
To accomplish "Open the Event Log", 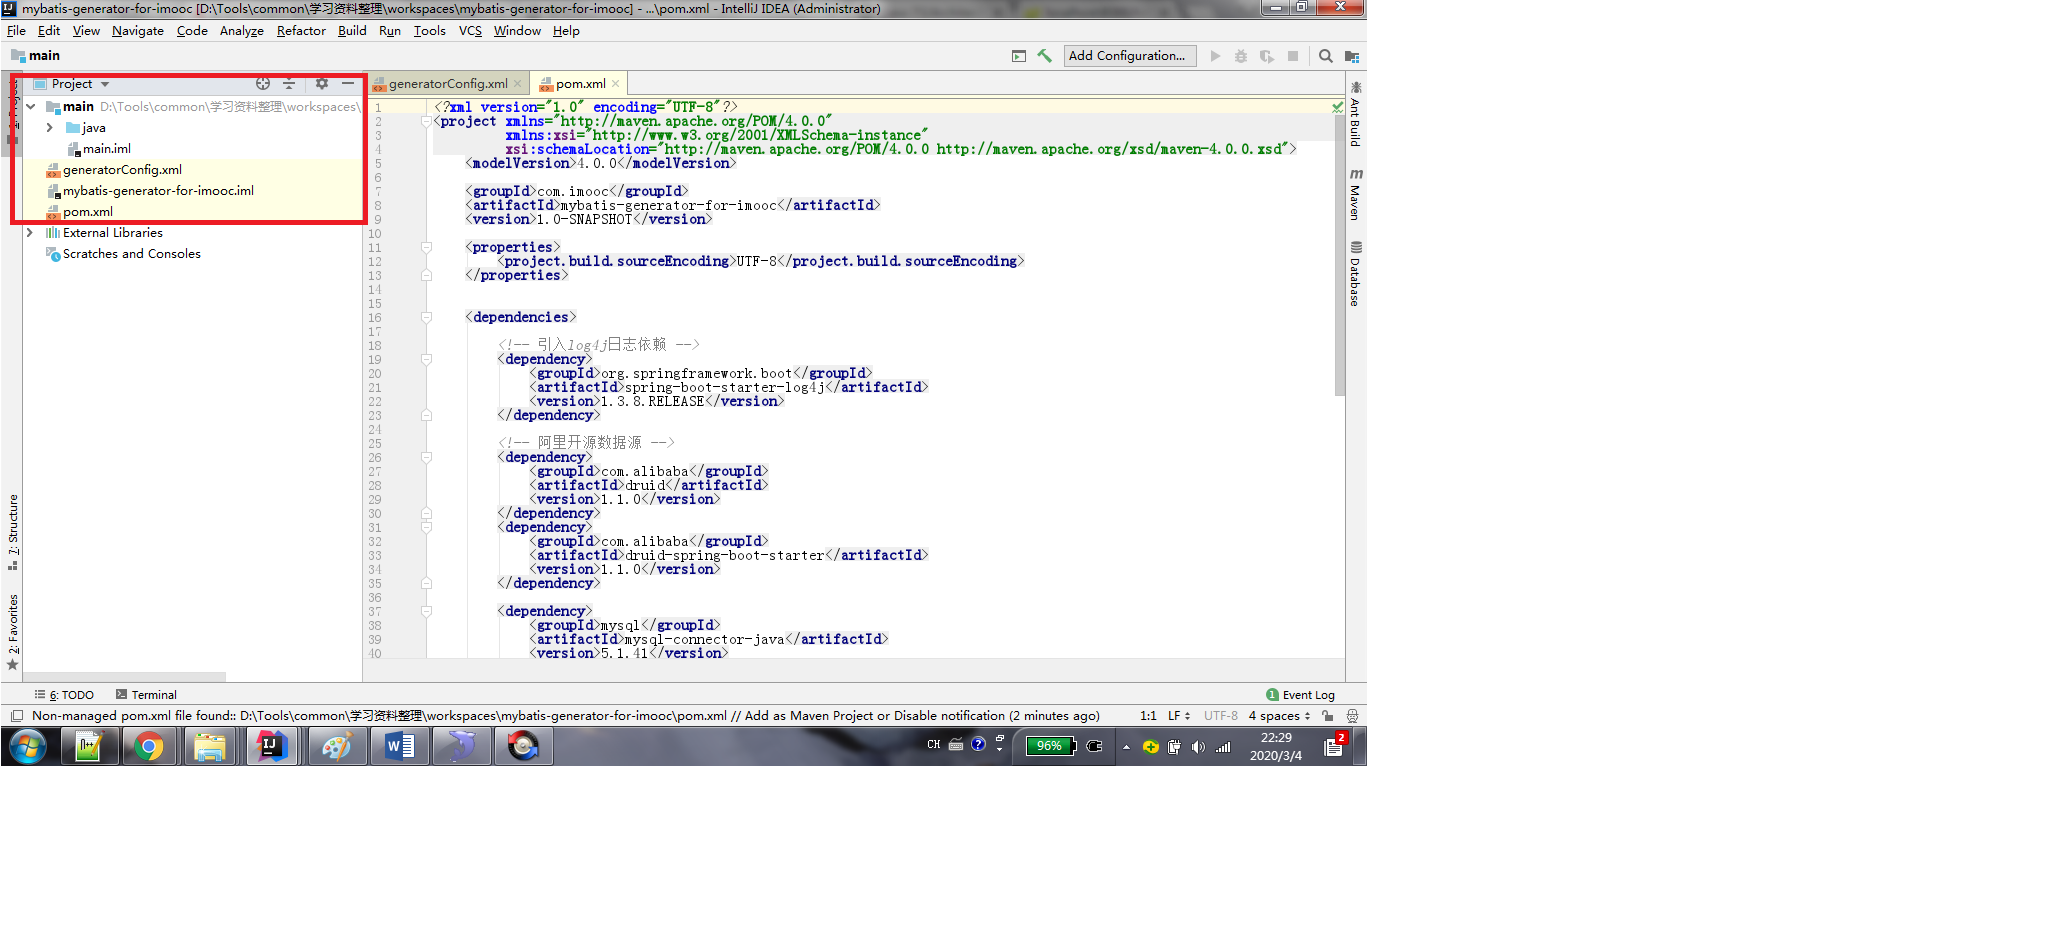I will 1300,695.
